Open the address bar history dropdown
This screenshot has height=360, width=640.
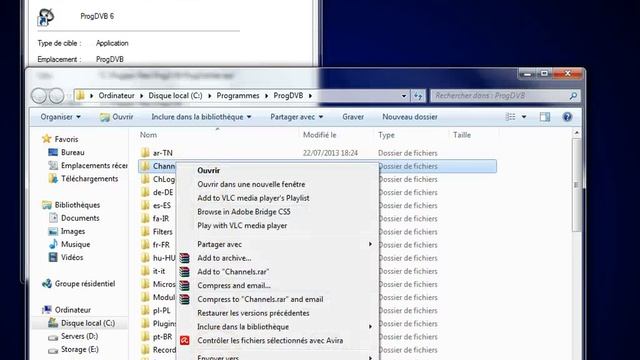(404, 96)
